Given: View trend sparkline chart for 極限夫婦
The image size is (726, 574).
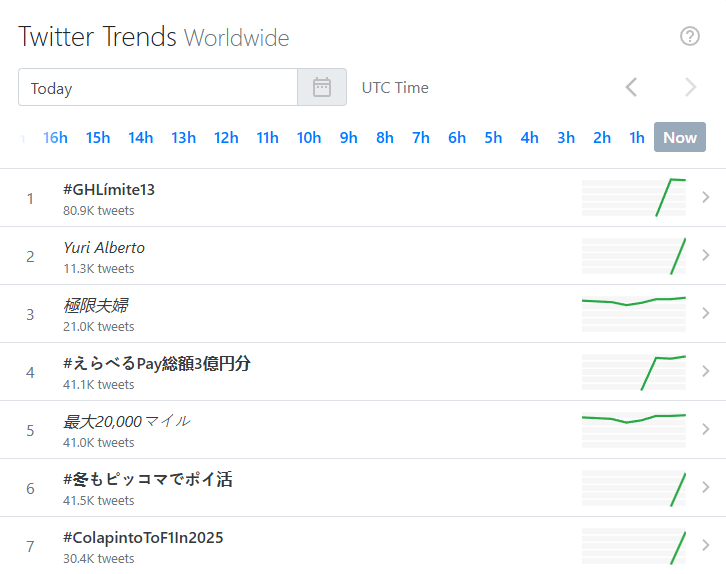Looking at the screenshot, I should 634,314.
